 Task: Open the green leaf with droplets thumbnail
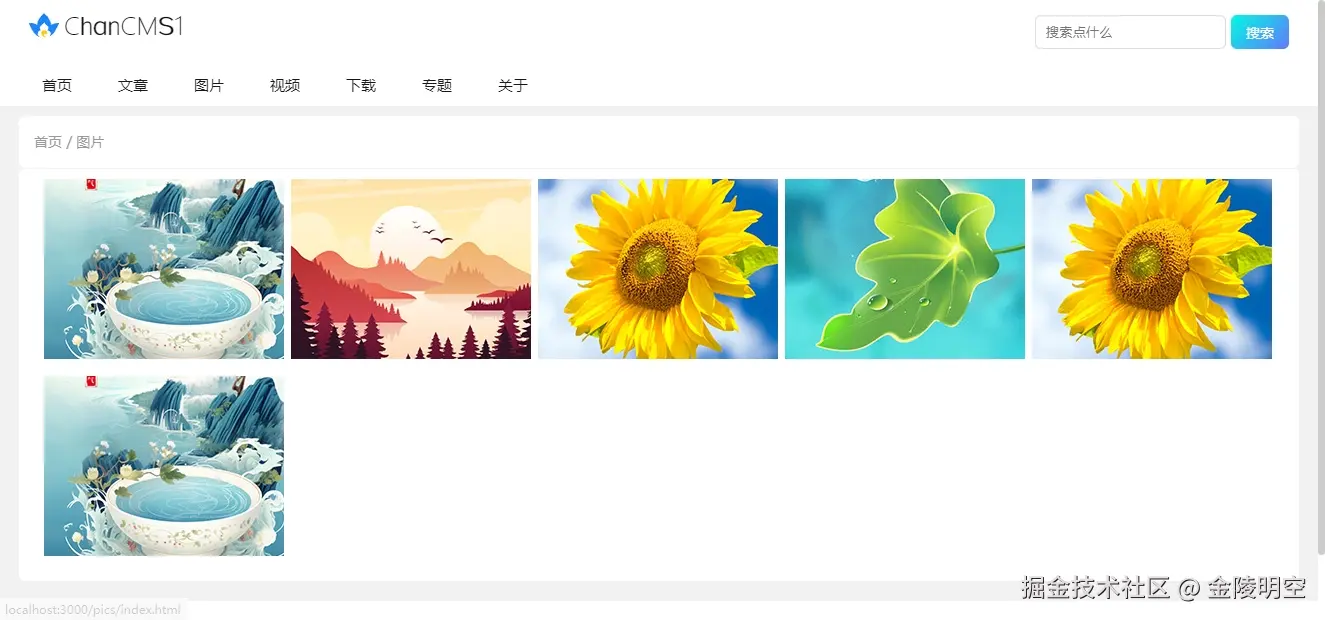(905, 269)
